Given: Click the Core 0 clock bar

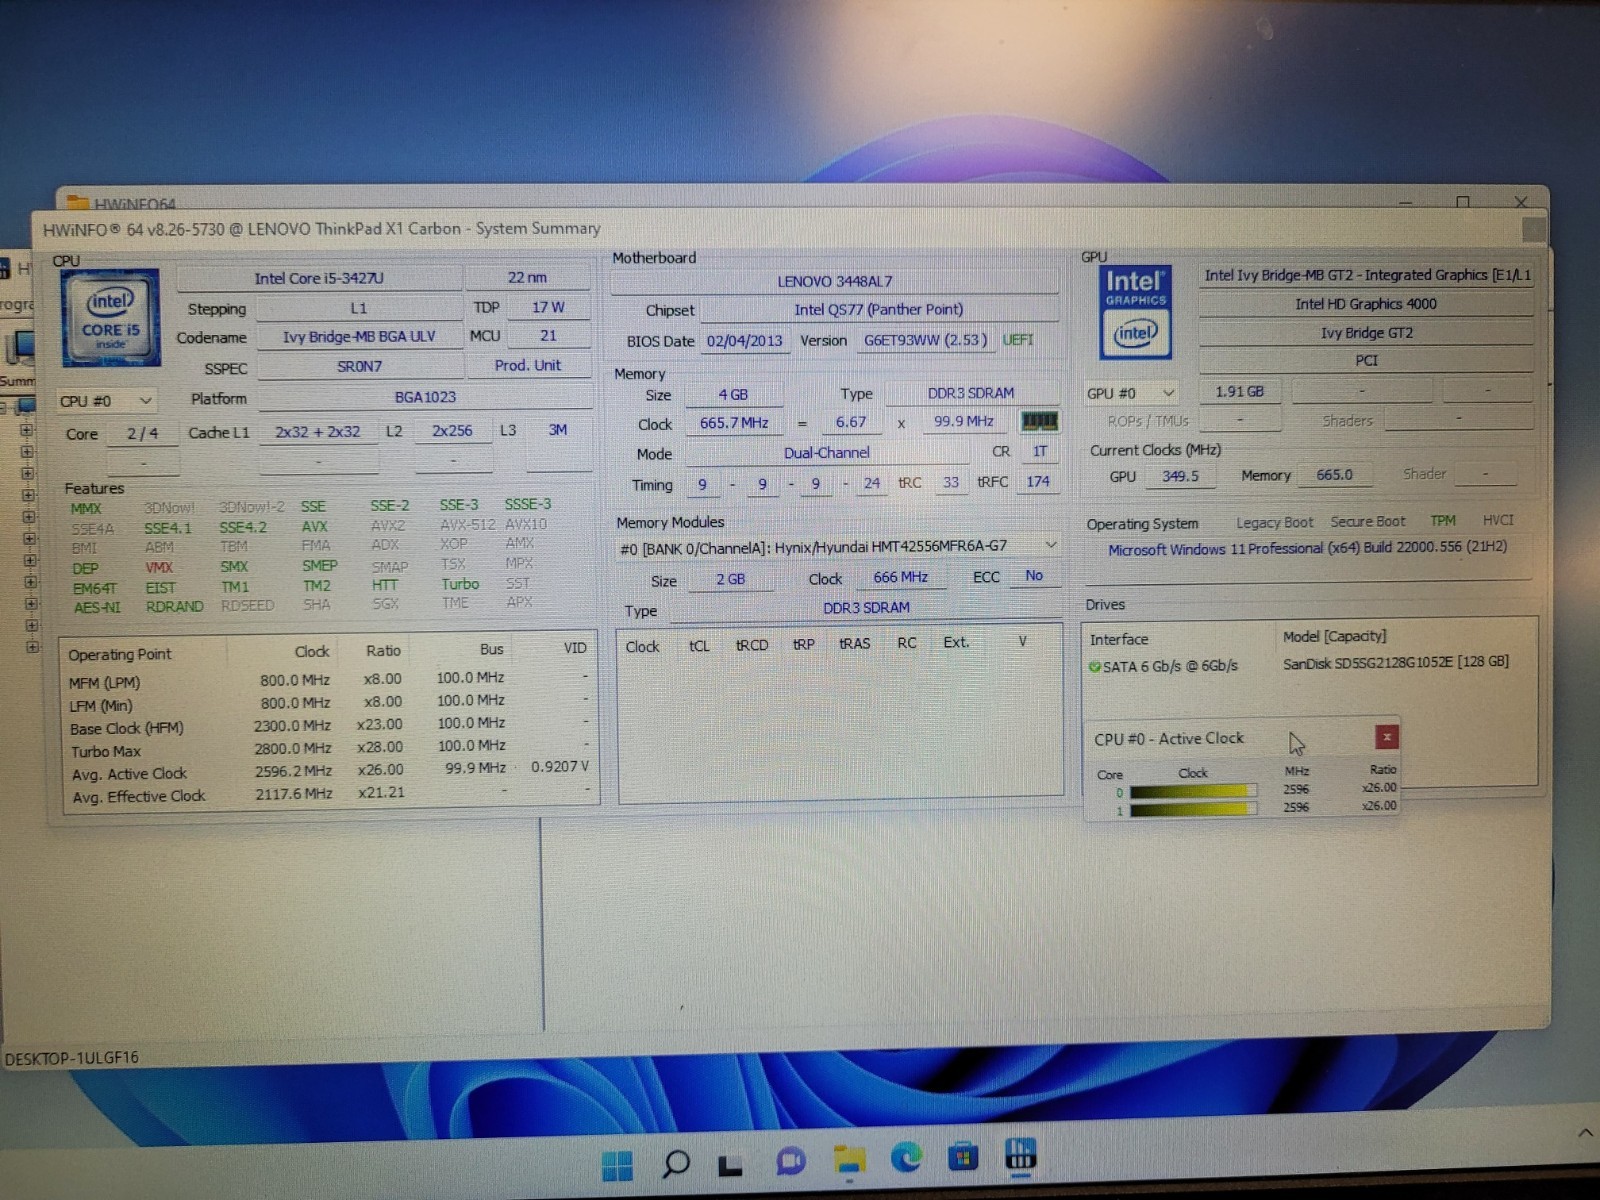Looking at the screenshot, I should [x=1193, y=791].
